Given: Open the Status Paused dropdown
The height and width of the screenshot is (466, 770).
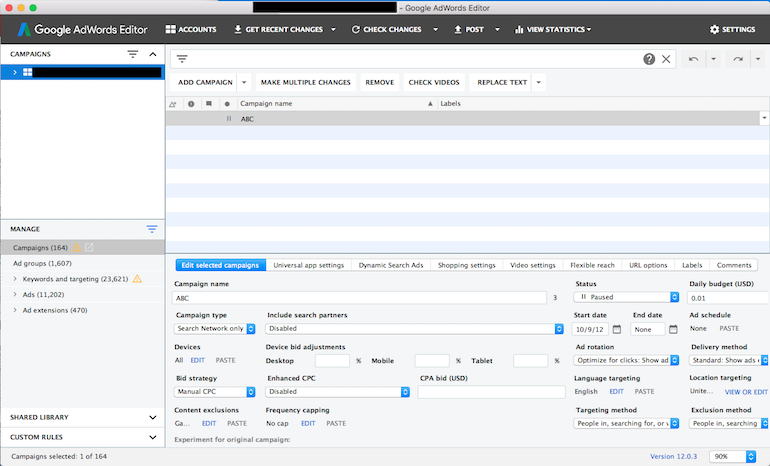Looking at the screenshot, I should [x=626, y=297].
